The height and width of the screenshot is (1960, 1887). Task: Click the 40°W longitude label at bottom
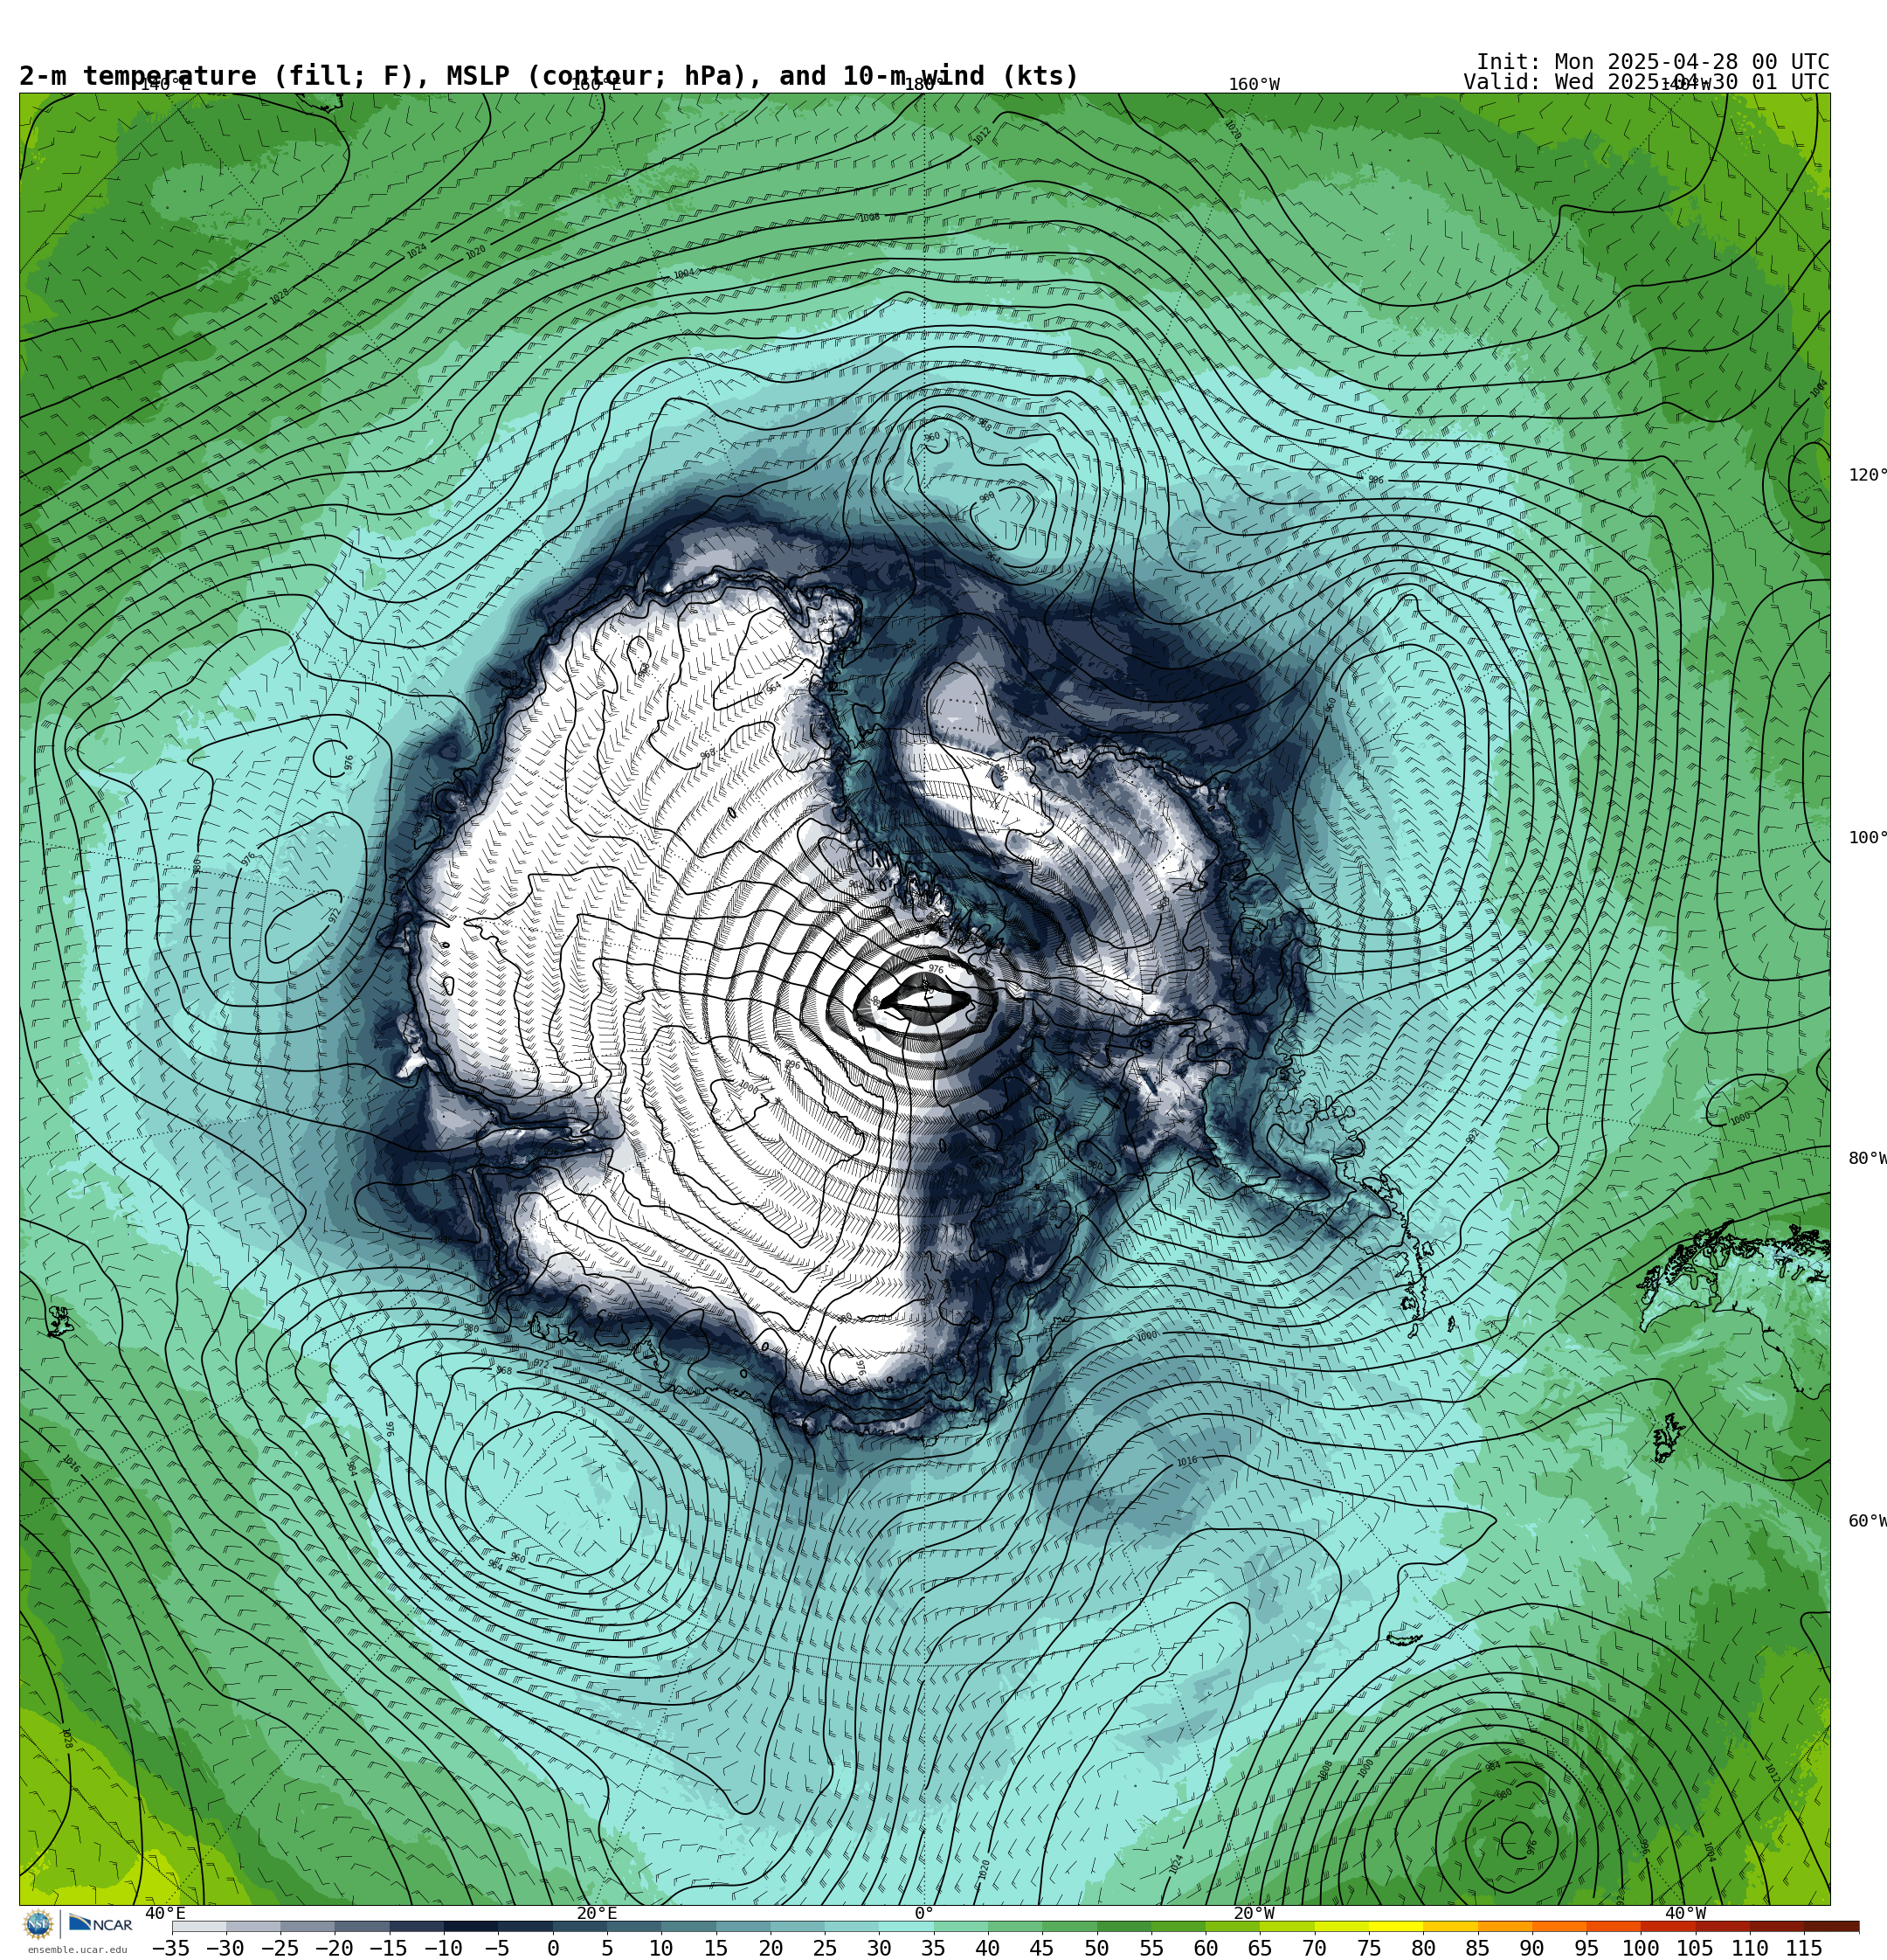[x=1685, y=1914]
